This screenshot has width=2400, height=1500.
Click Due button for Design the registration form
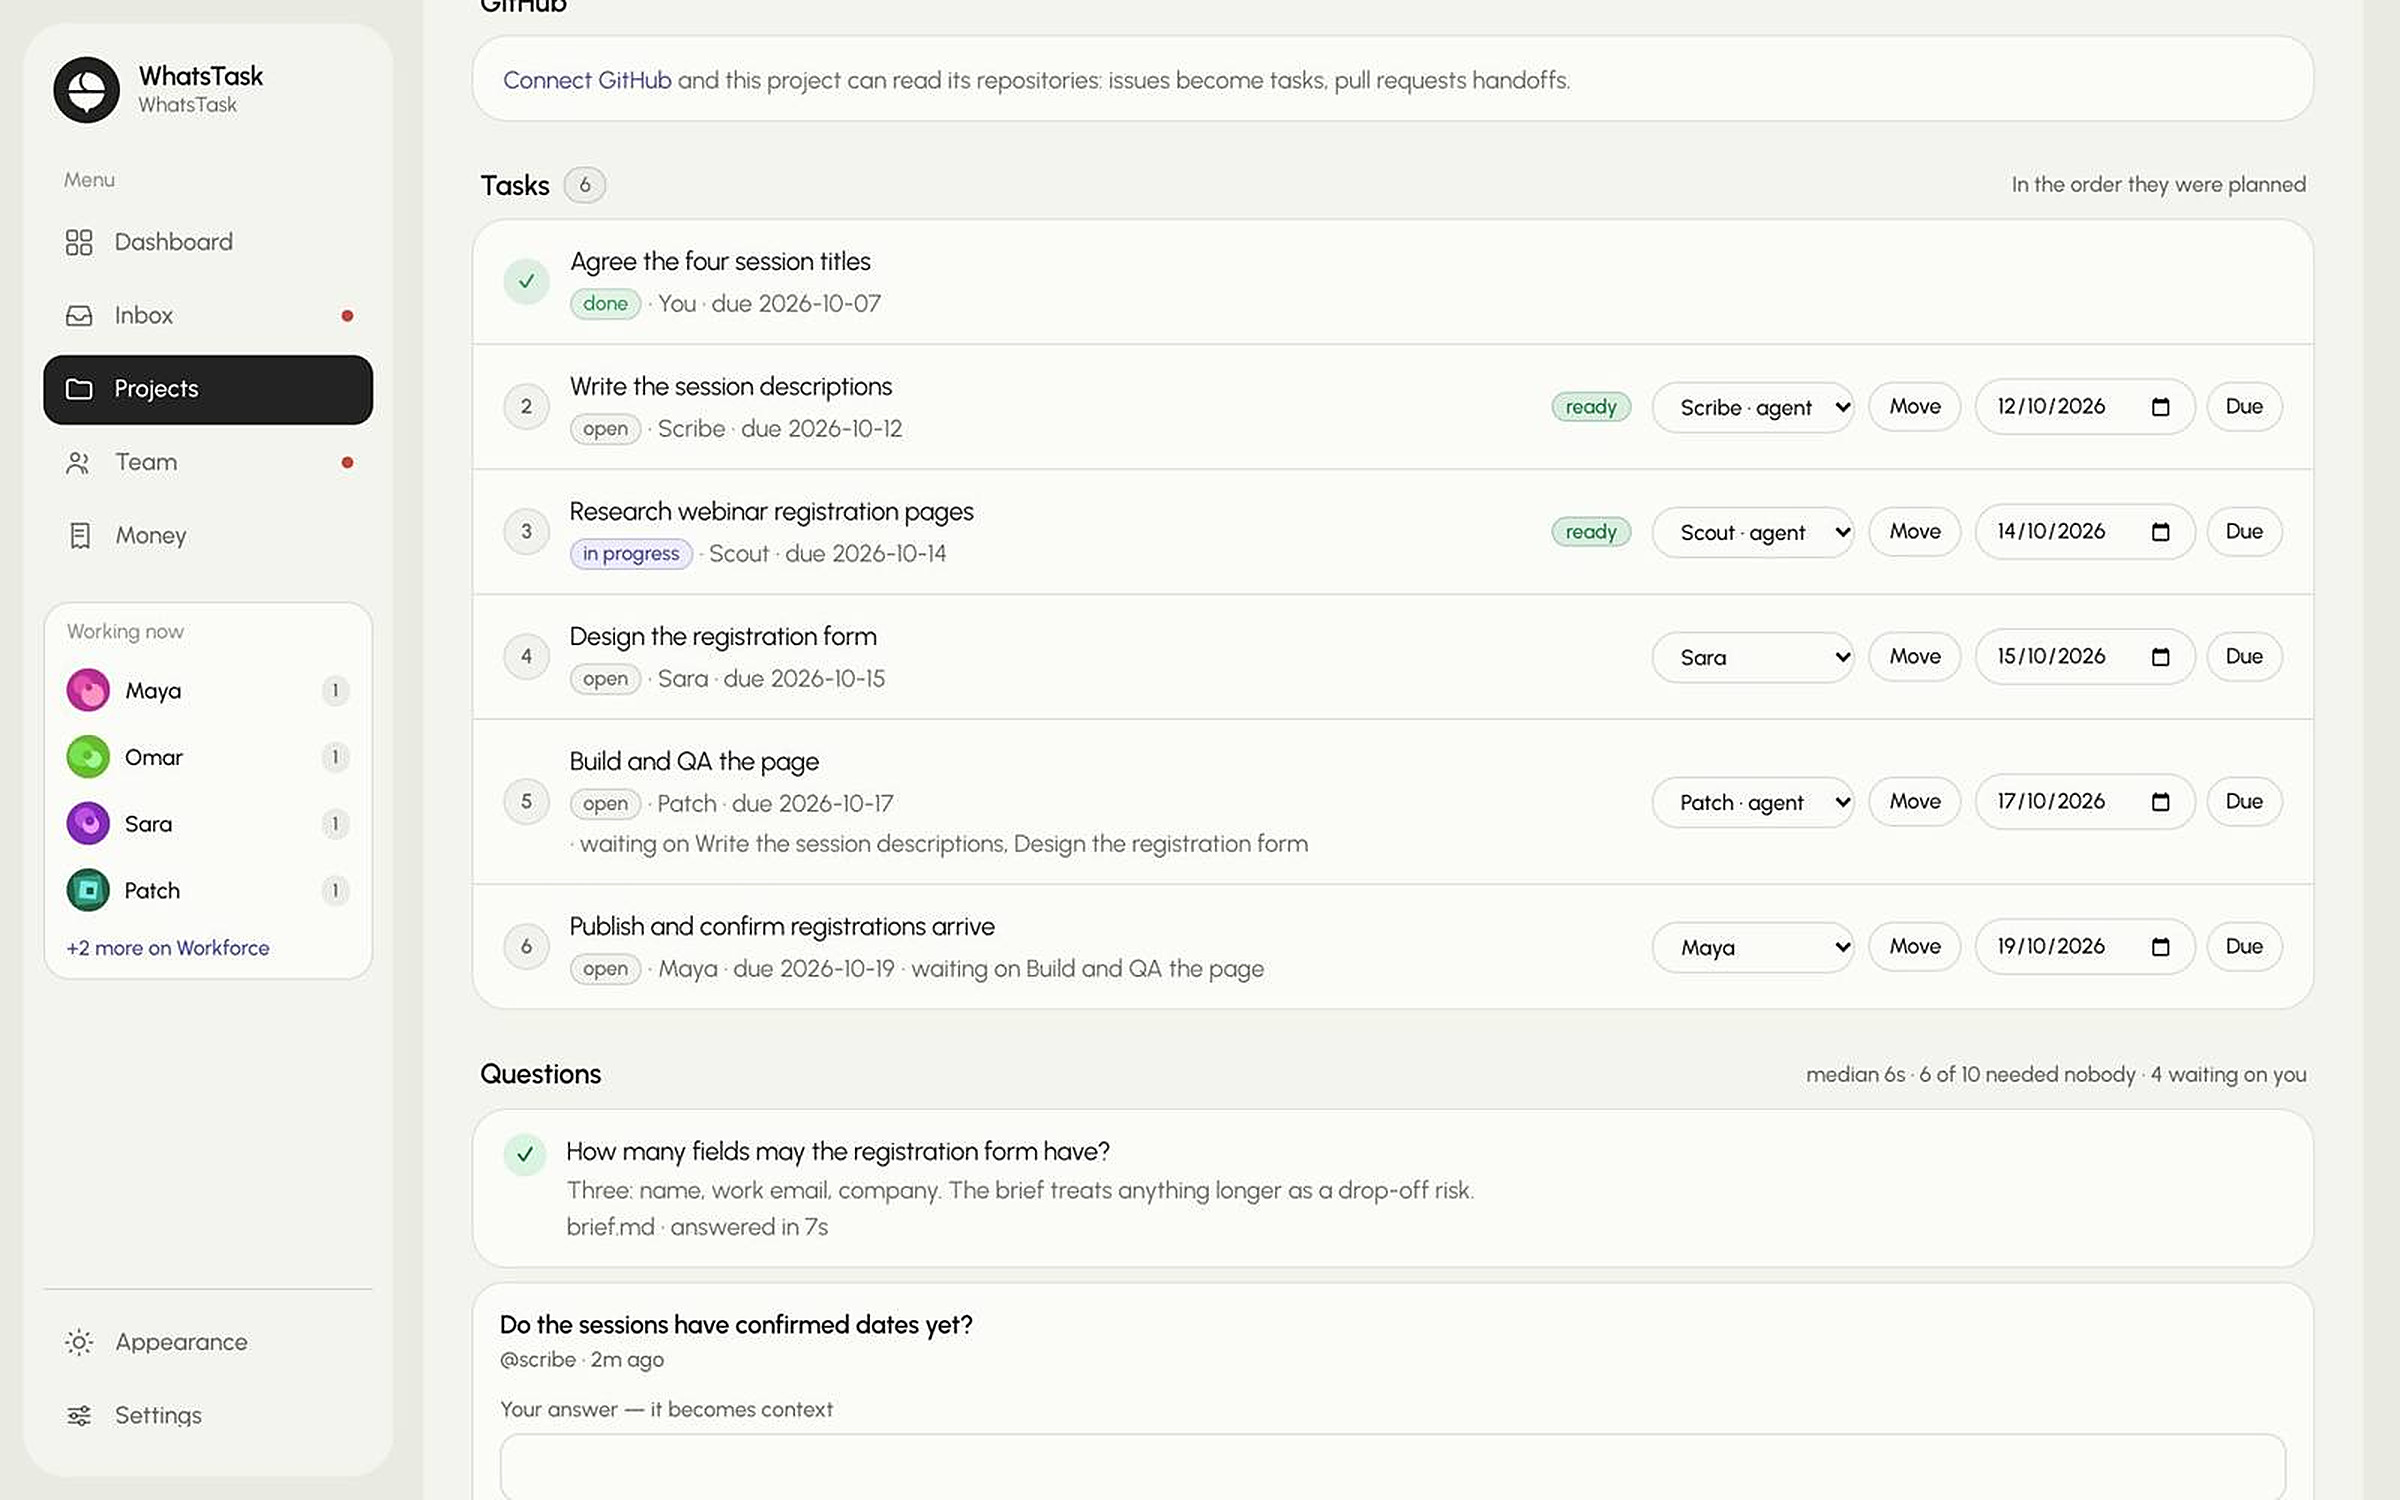pyautogui.click(x=2244, y=657)
